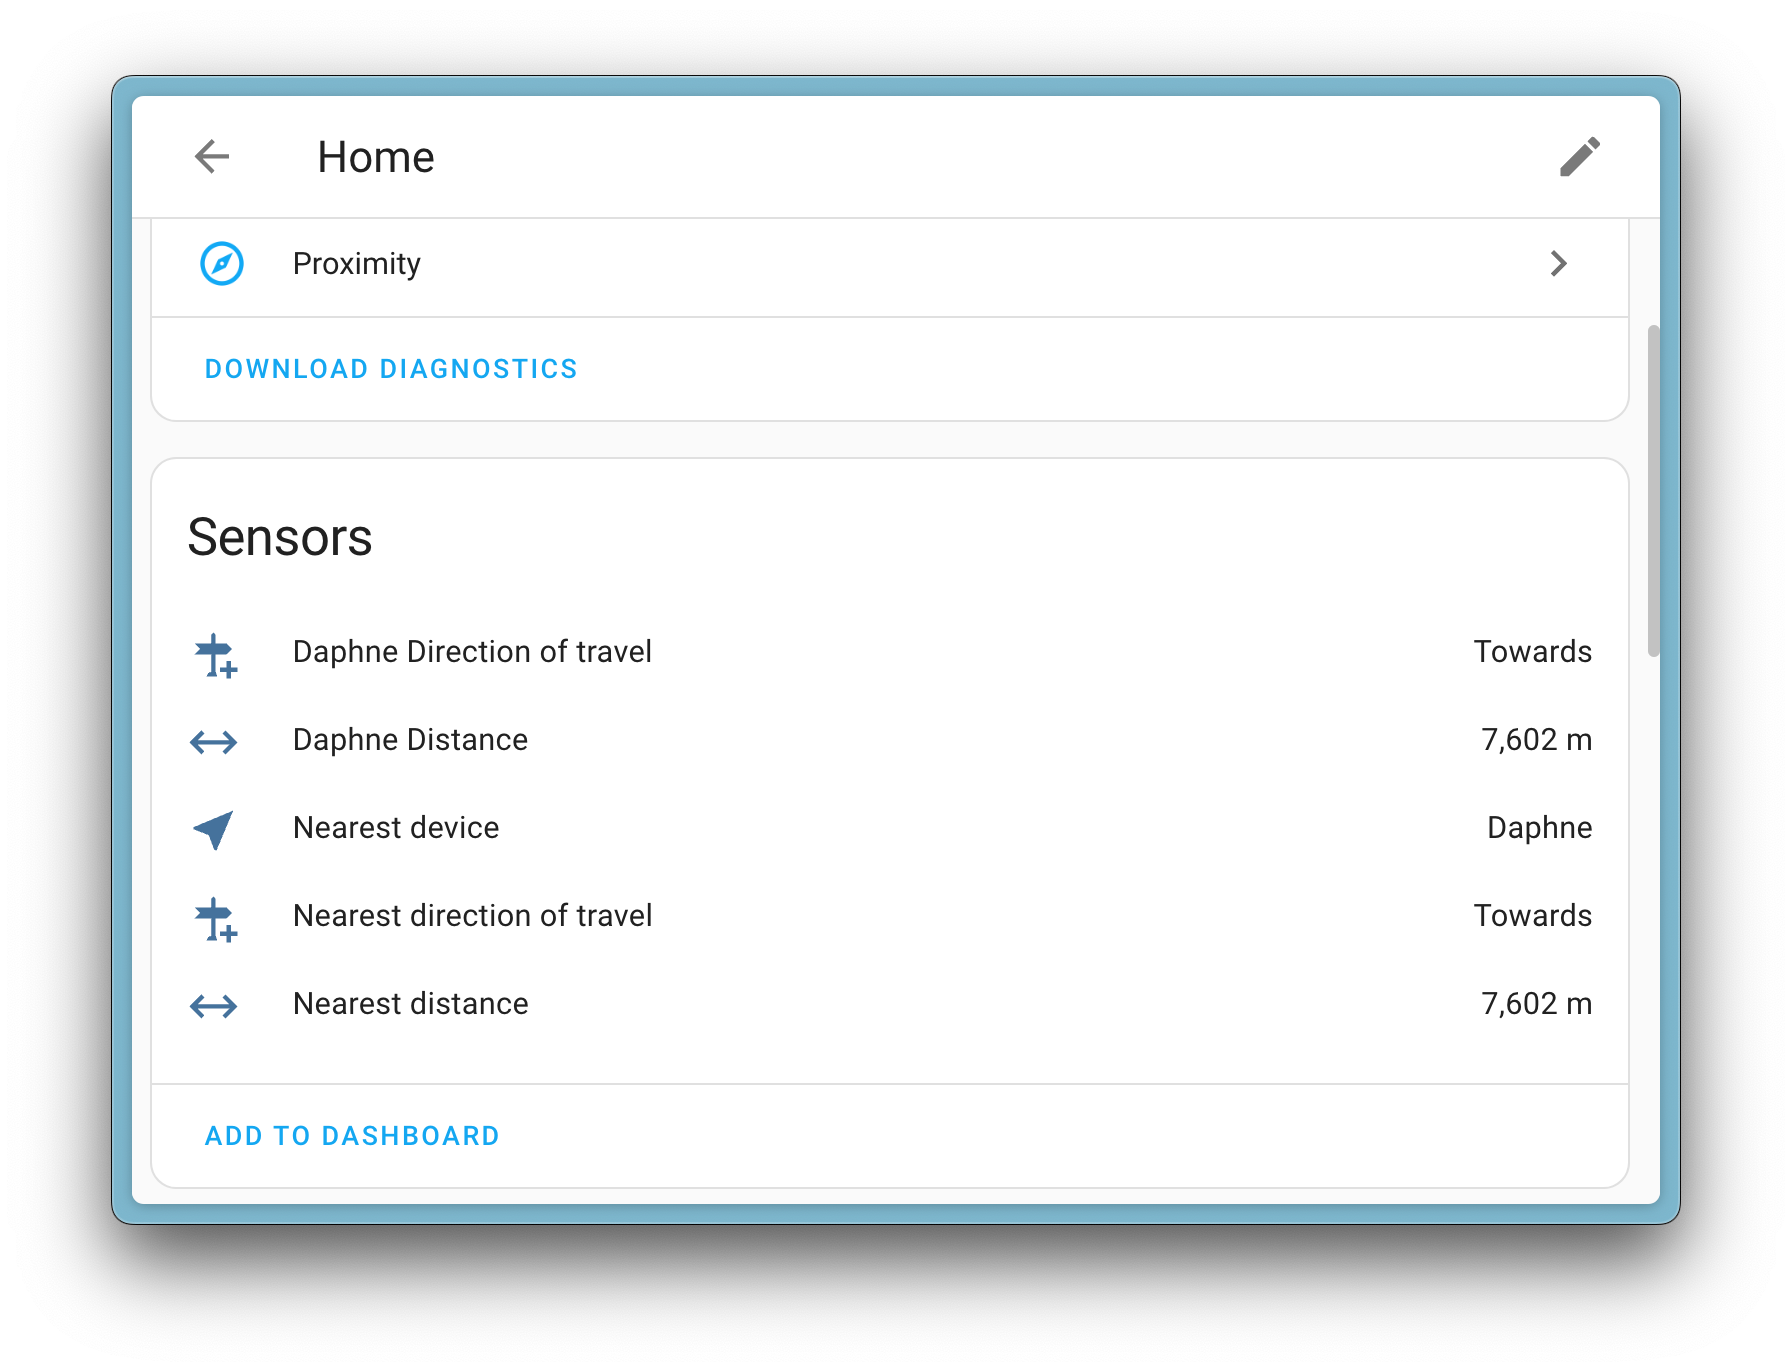Click the Nearest device navigation arrow icon
Viewport: 1792px width, 1372px height.
point(214,829)
